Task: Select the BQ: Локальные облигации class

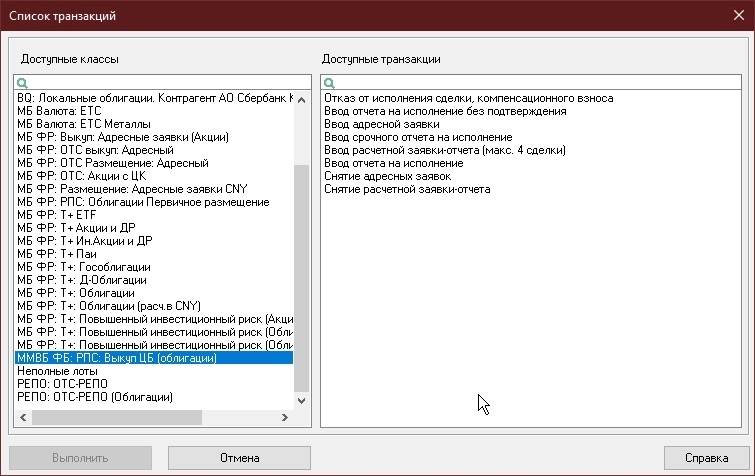Action: (x=154, y=98)
